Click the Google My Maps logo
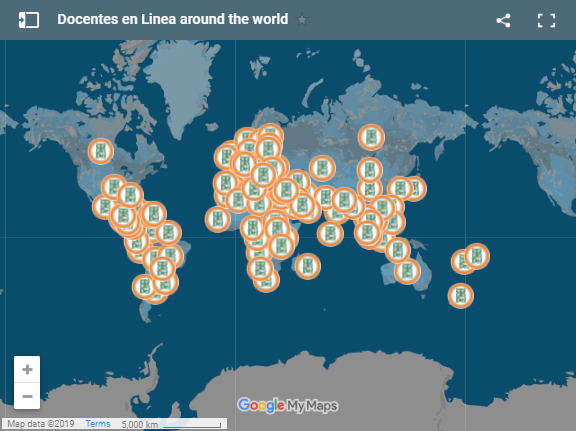 point(288,405)
